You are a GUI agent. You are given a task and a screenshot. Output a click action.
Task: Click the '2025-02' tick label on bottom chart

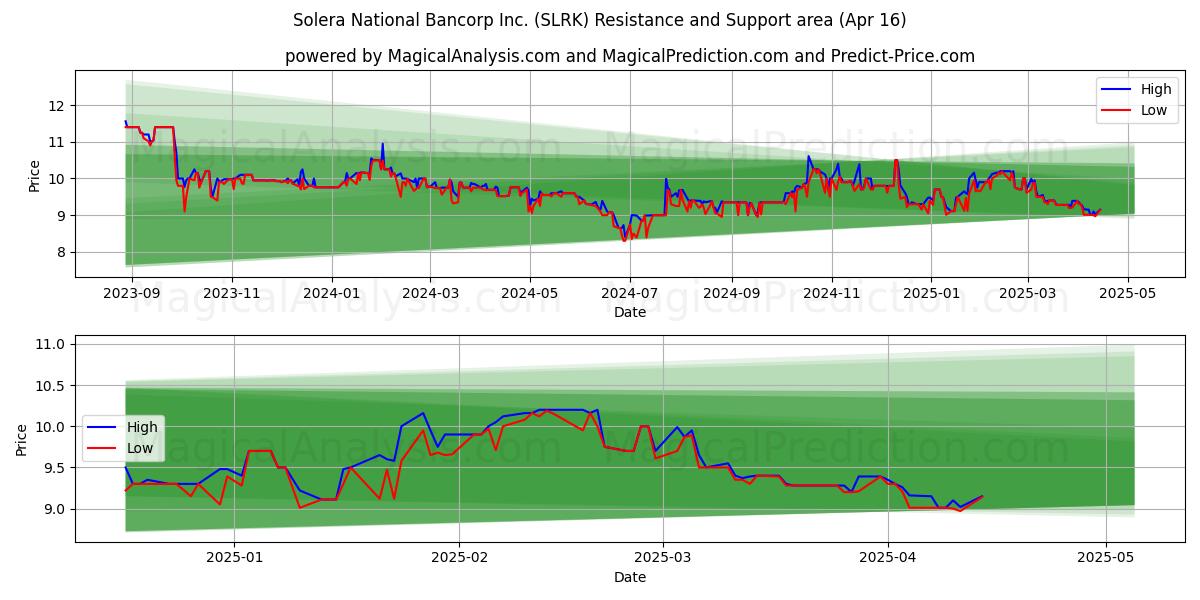click(459, 559)
